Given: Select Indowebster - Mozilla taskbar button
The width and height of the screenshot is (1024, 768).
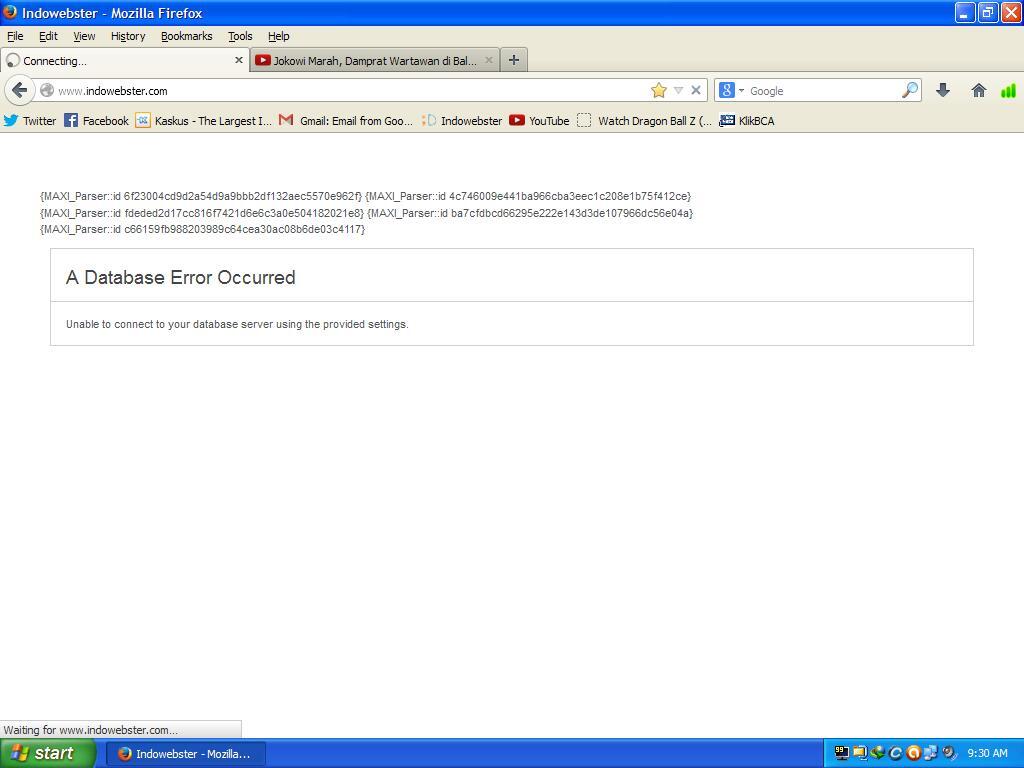Looking at the screenshot, I should [185, 754].
